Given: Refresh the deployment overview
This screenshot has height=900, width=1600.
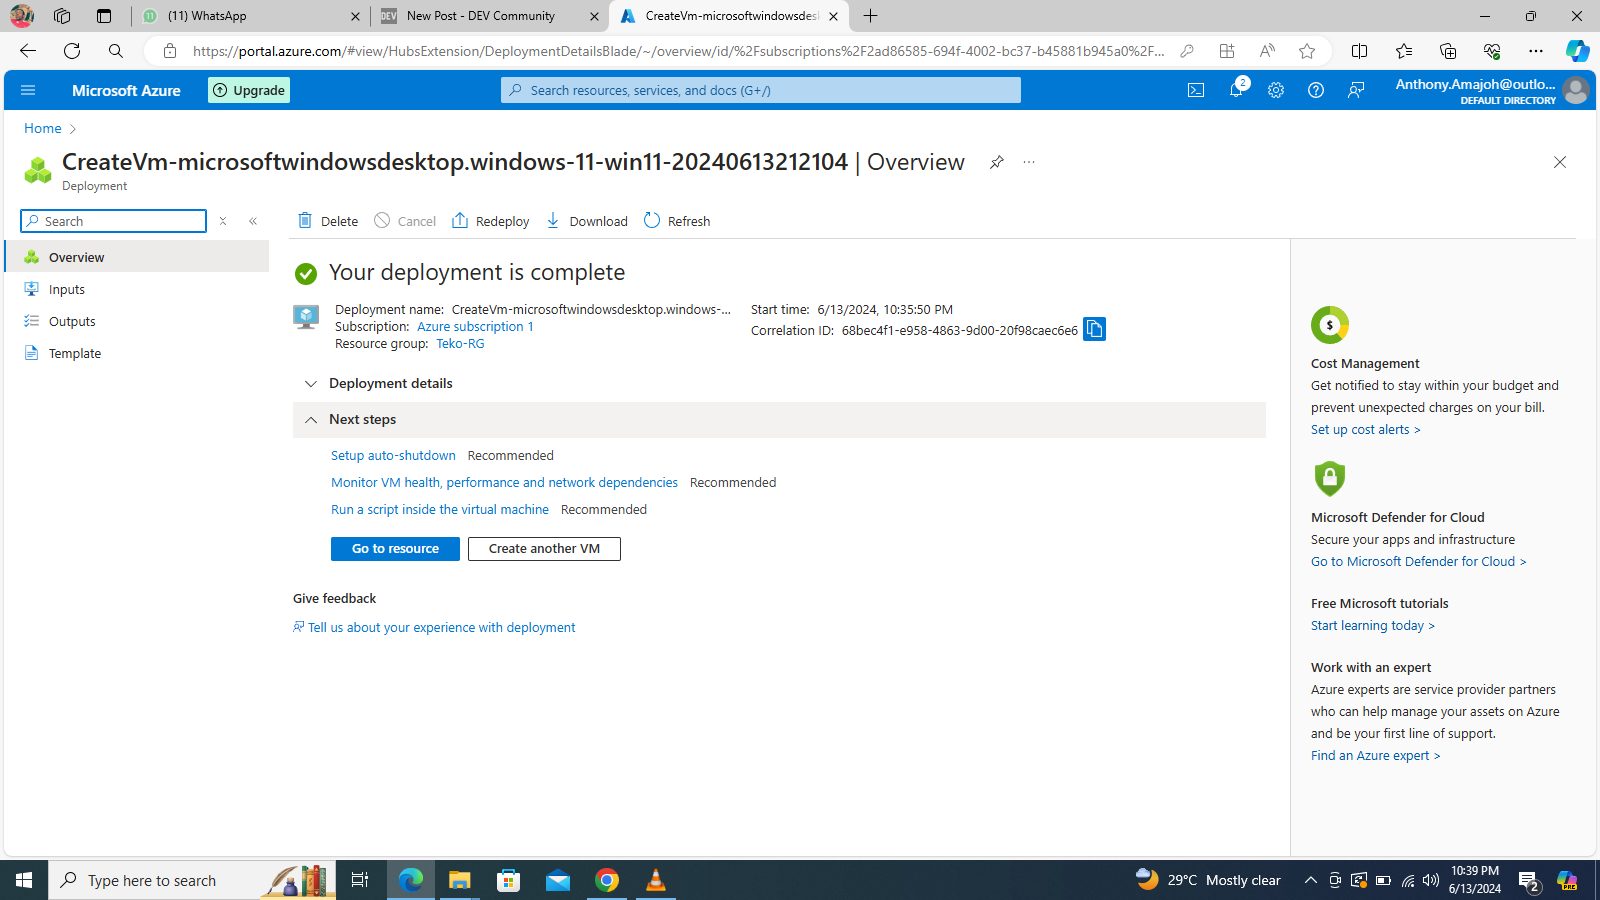Looking at the screenshot, I should [677, 221].
